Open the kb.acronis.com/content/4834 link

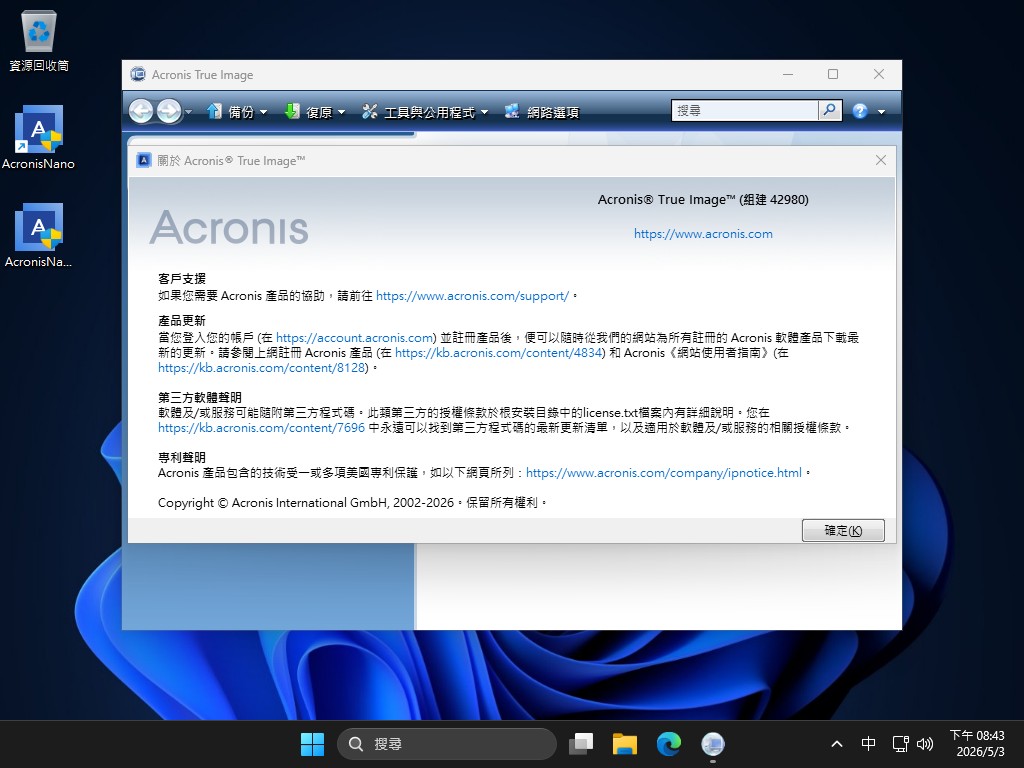(x=498, y=353)
